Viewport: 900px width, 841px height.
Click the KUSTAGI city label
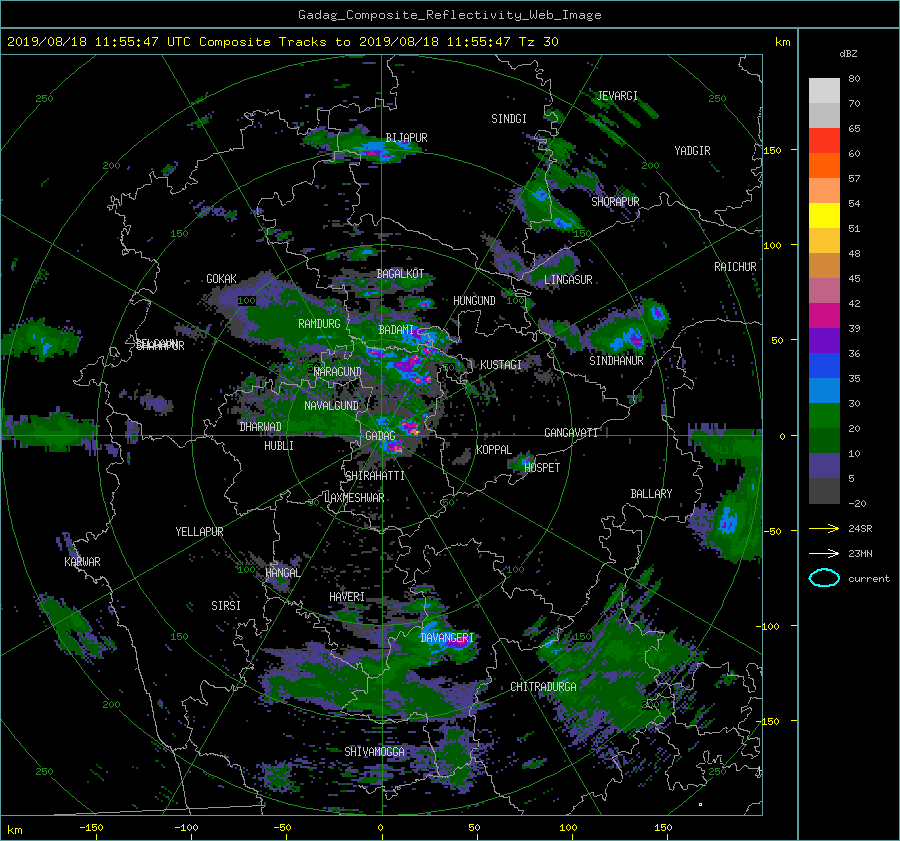501,365
